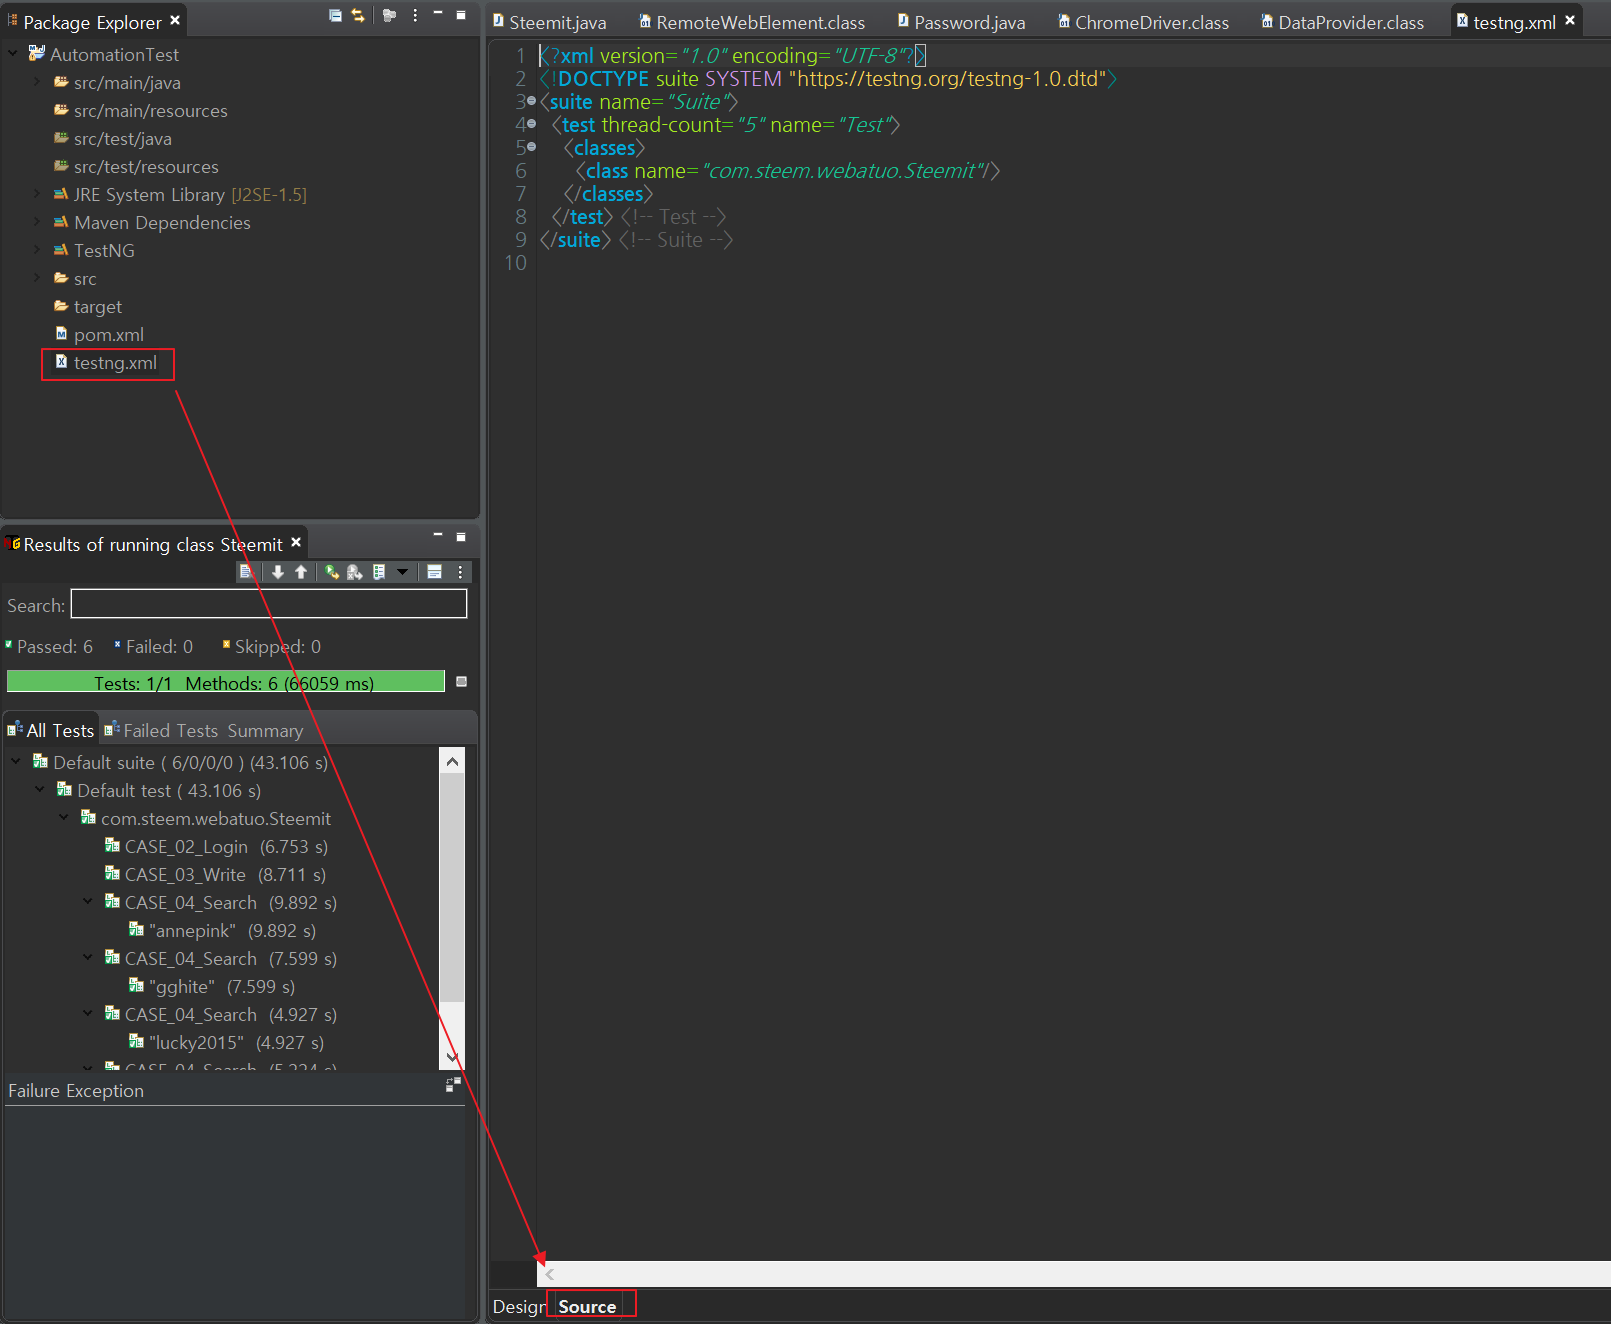The image size is (1611, 1324).
Task: Fold the test element at line 4
Action: [531, 124]
